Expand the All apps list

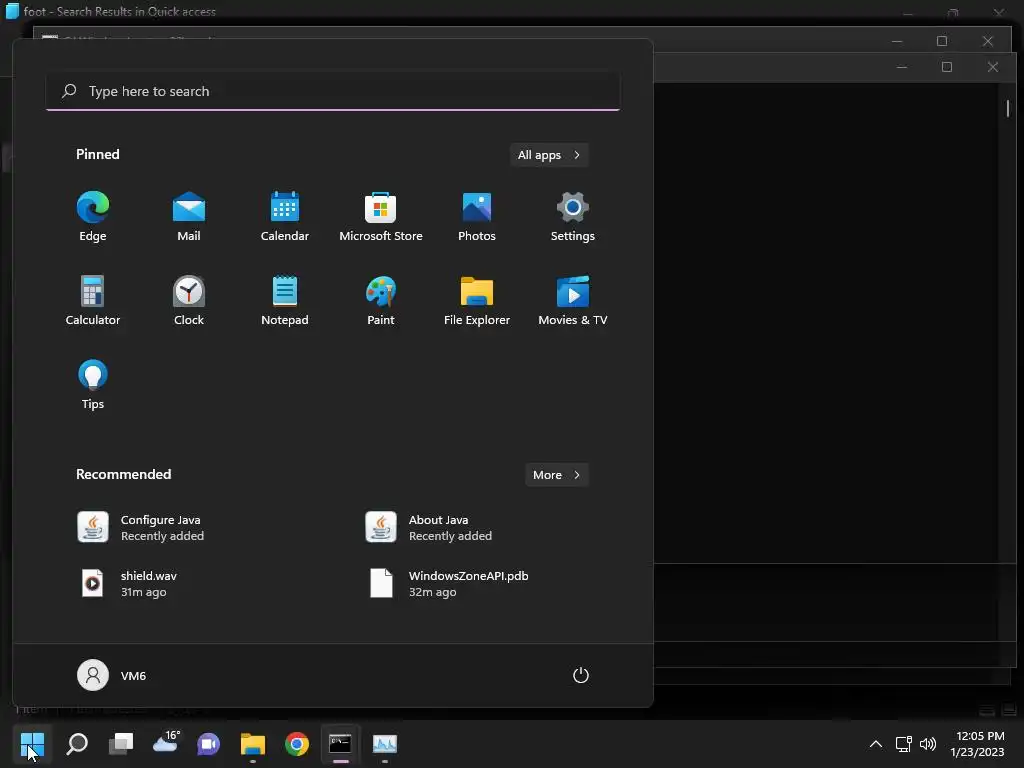(549, 155)
